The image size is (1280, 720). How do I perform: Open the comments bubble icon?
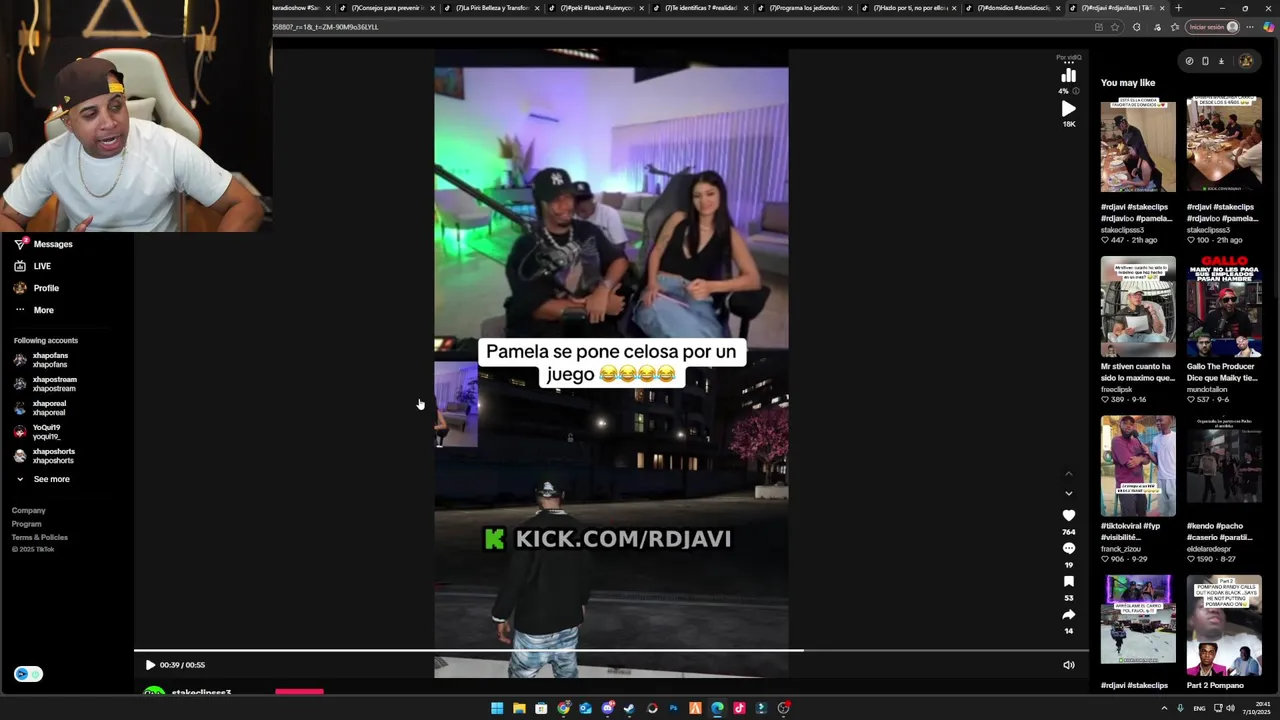click(x=1068, y=549)
